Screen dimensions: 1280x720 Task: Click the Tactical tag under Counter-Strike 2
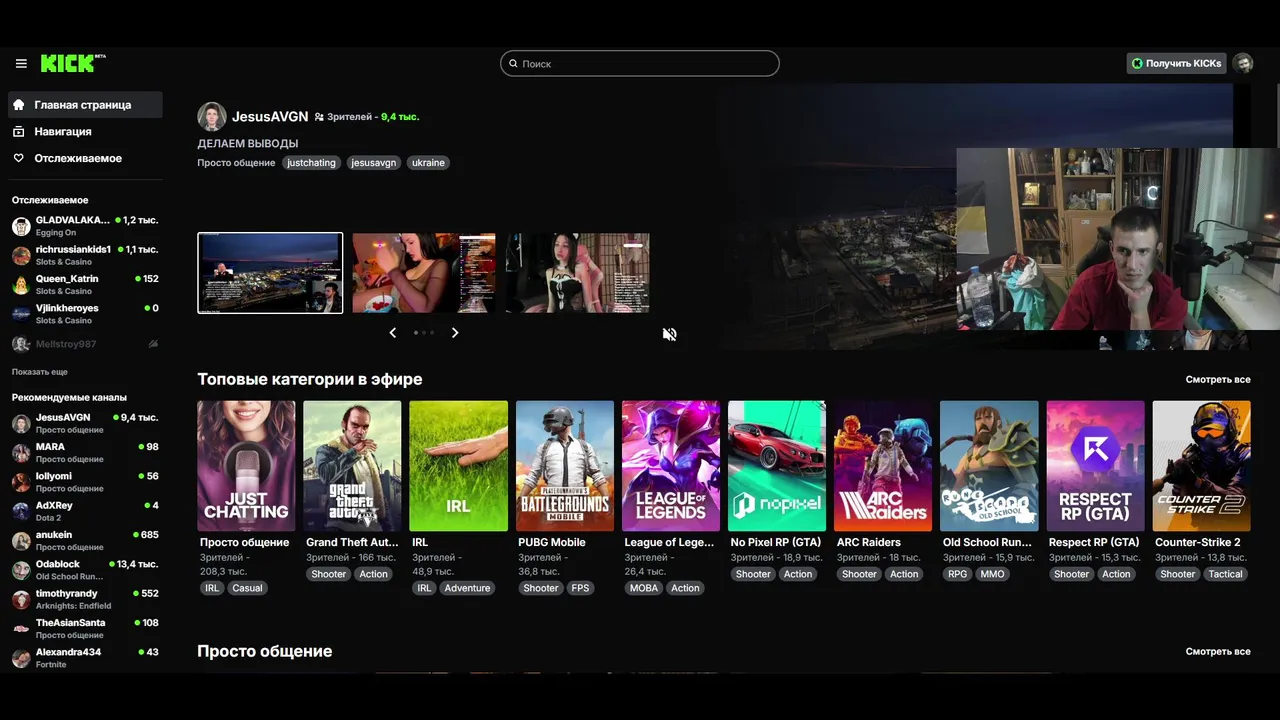click(1225, 574)
